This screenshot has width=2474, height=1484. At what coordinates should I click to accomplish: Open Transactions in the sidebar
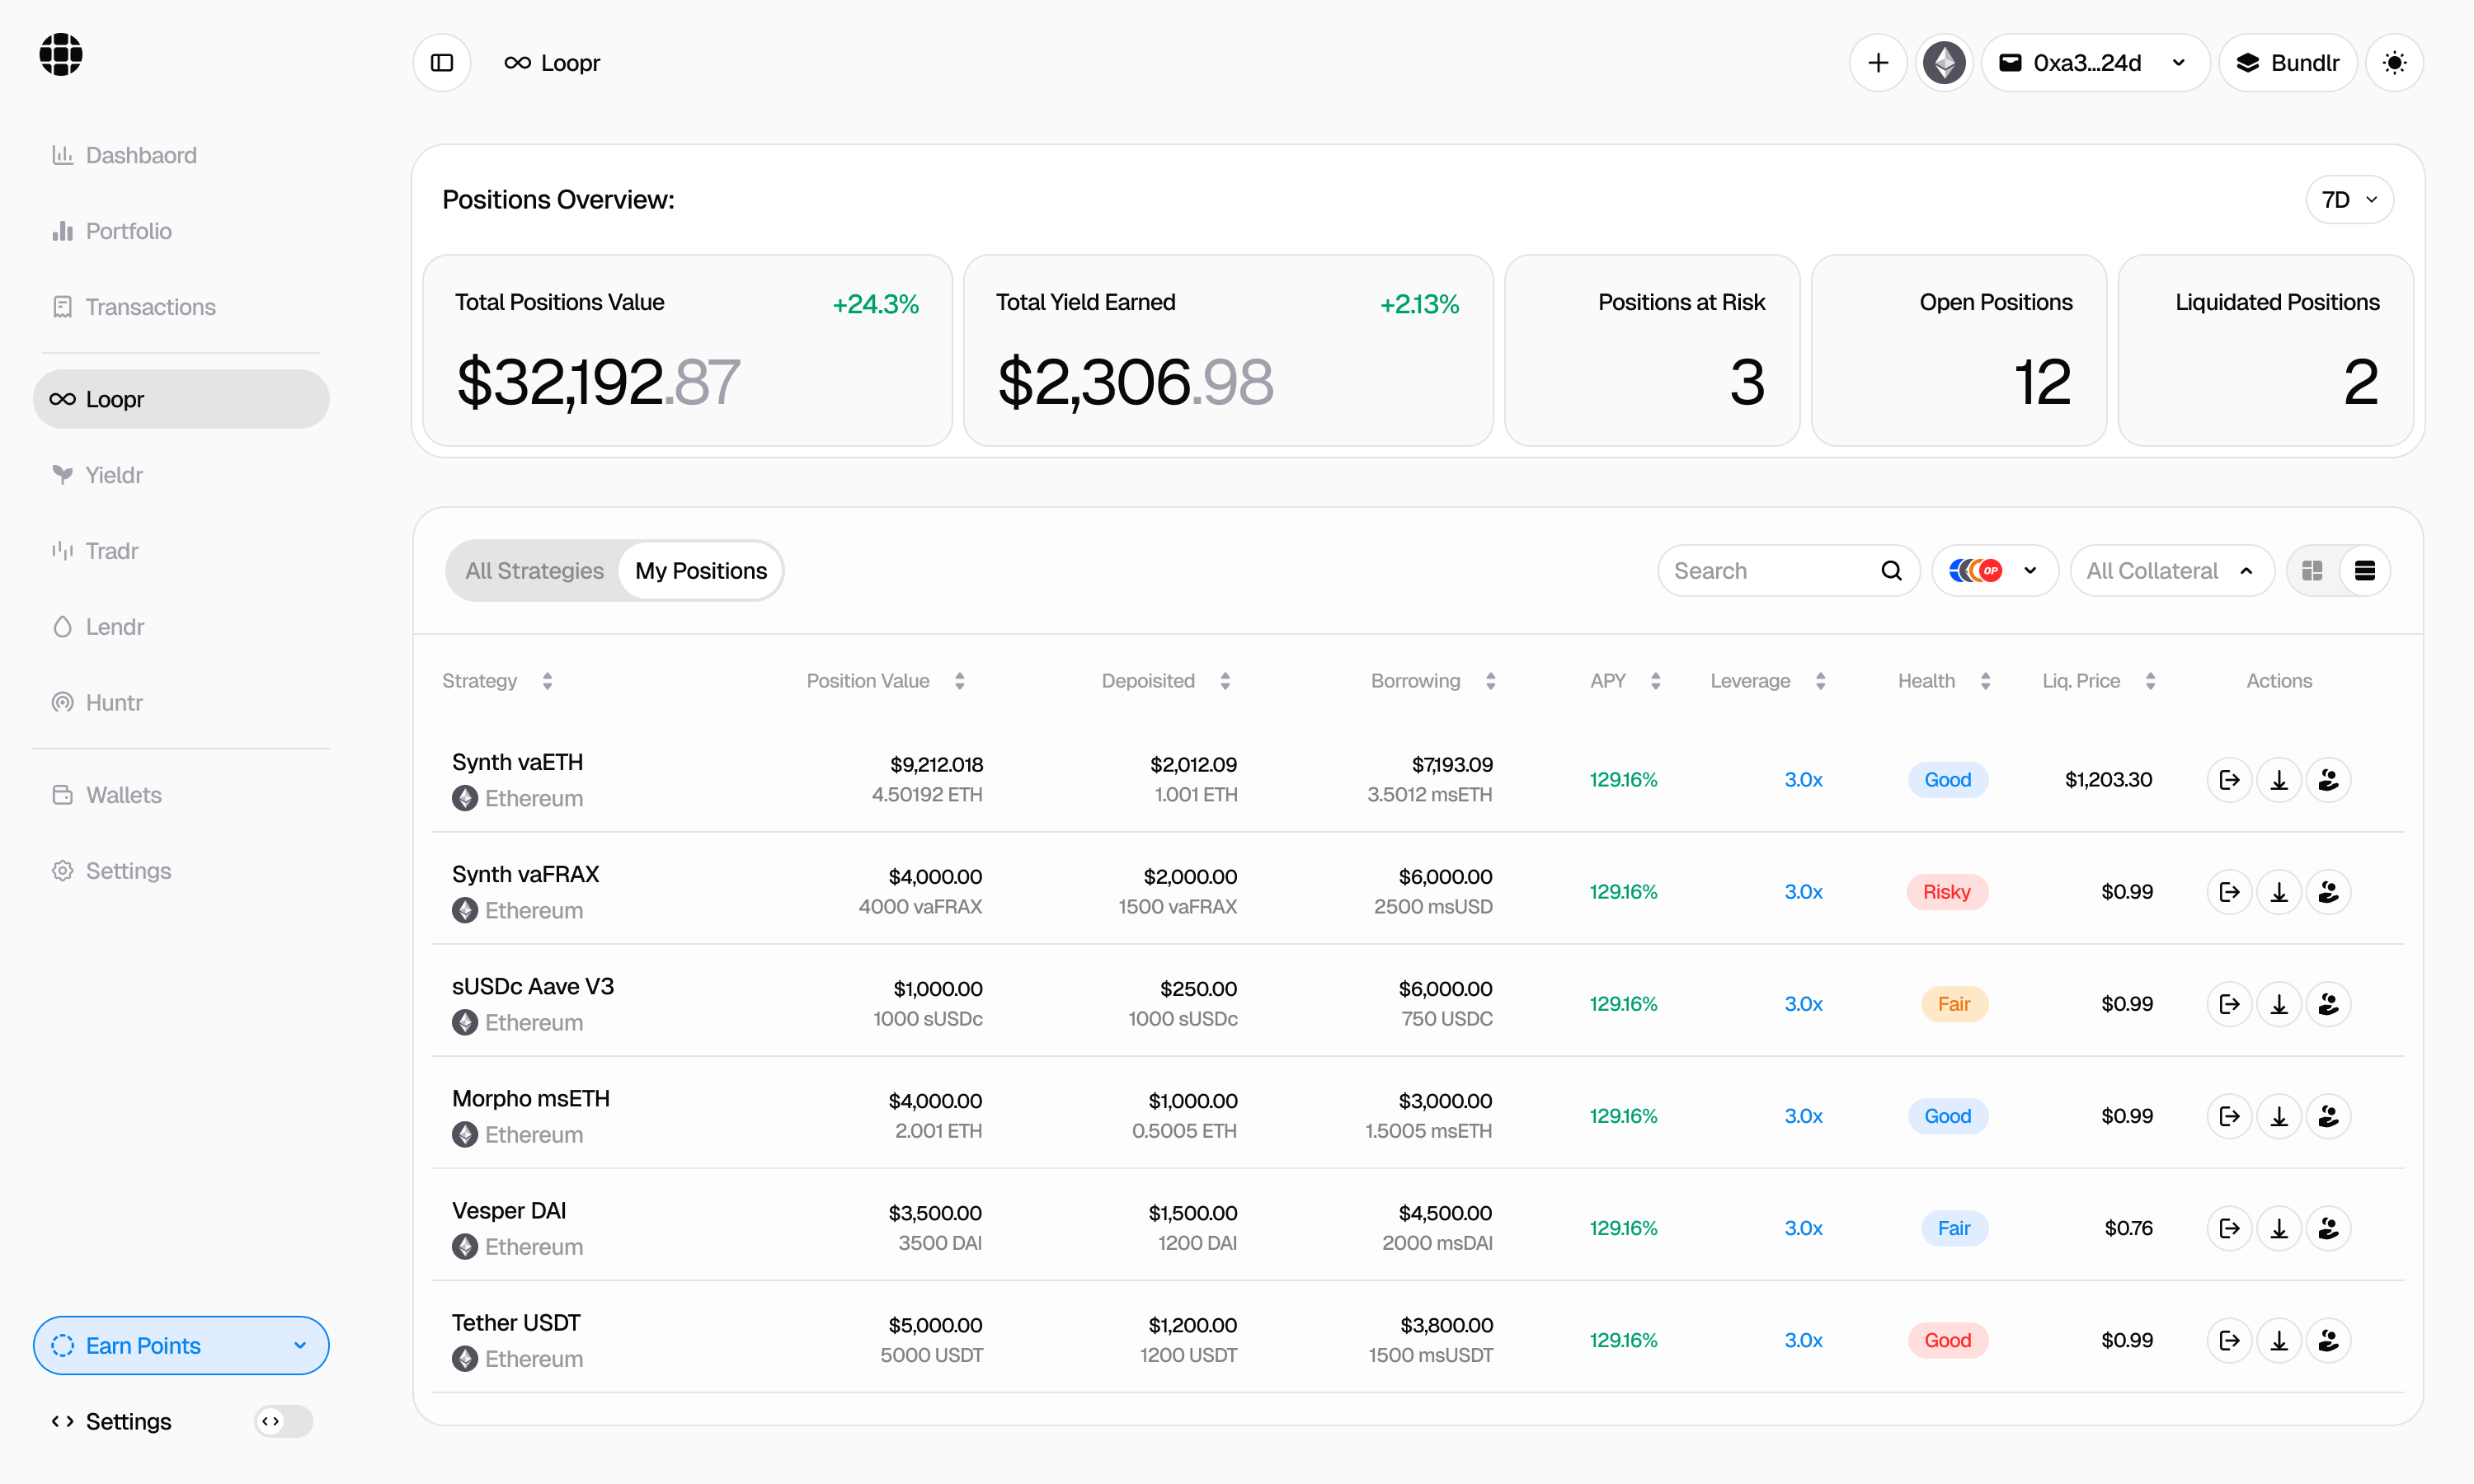pyautogui.click(x=181, y=307)
